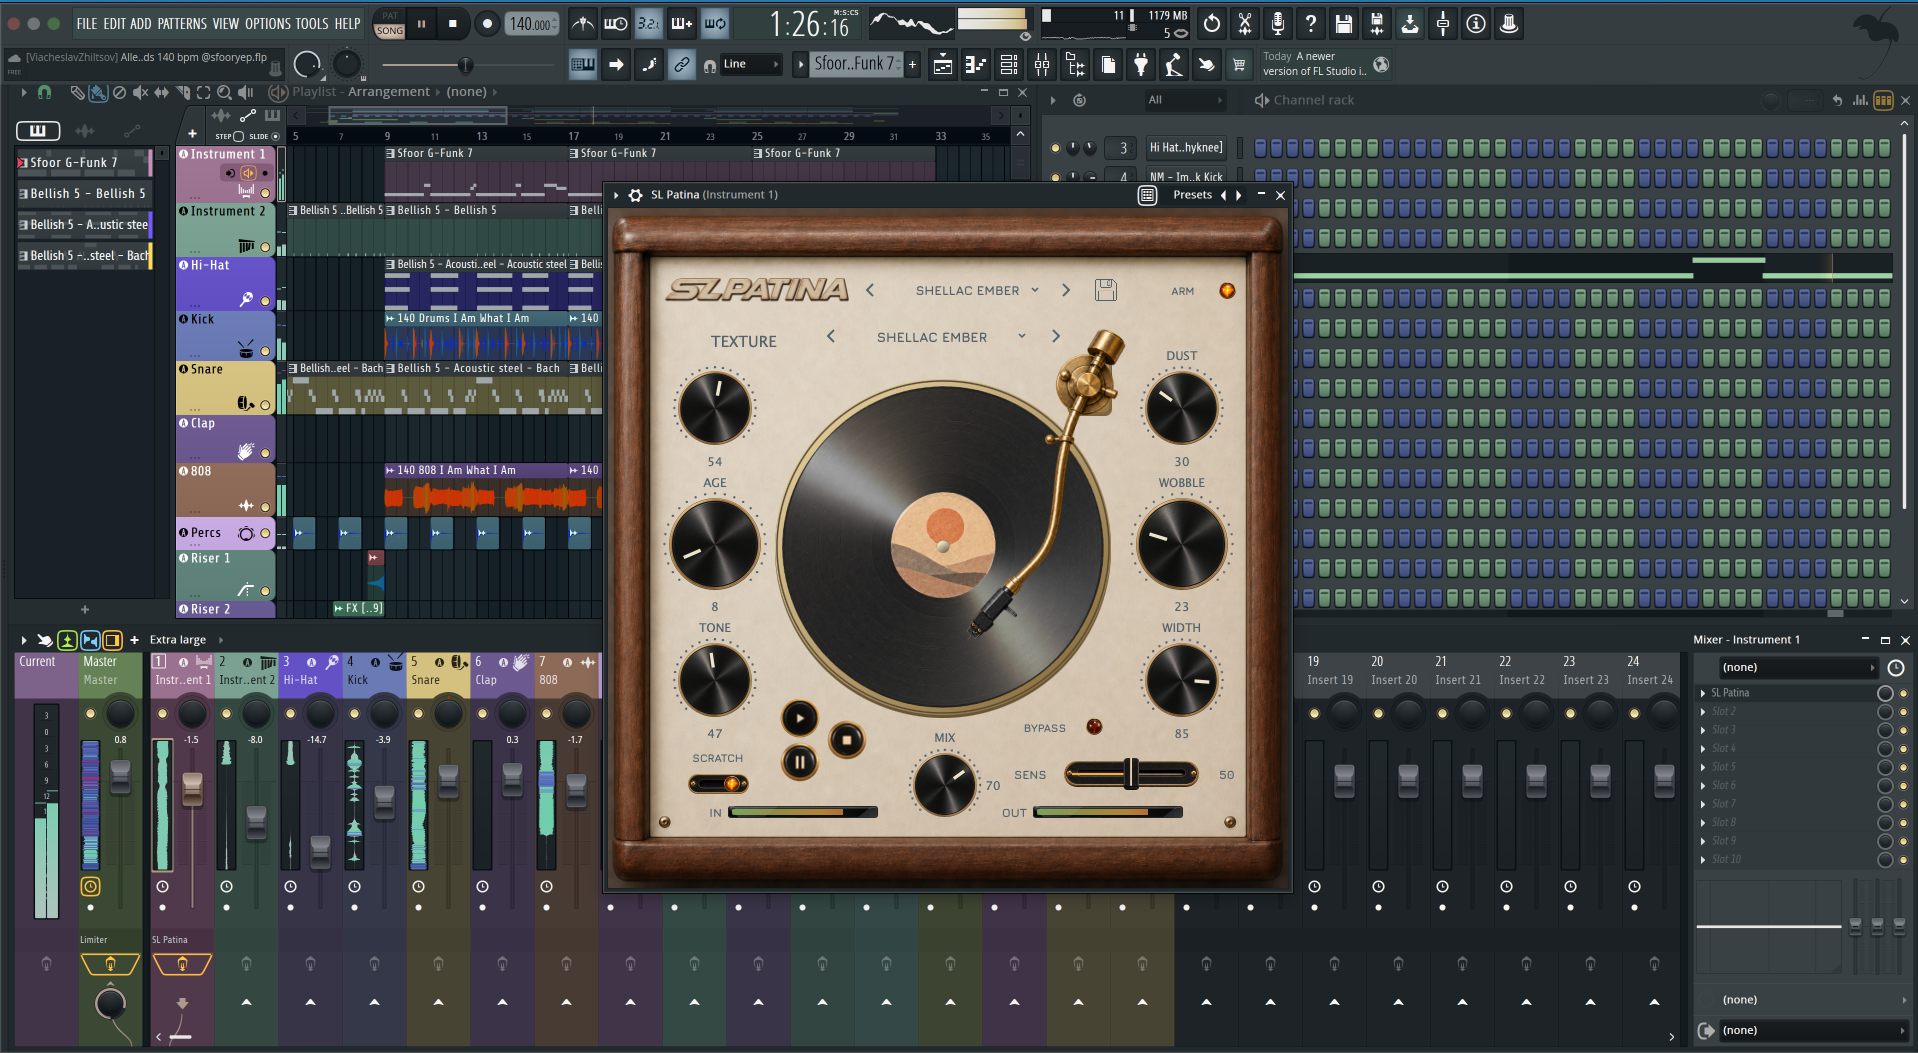Open pattern selector Sfoor..Funk 7
The width and height of the screenshot is (1918, 1053).
pos(855,64)
